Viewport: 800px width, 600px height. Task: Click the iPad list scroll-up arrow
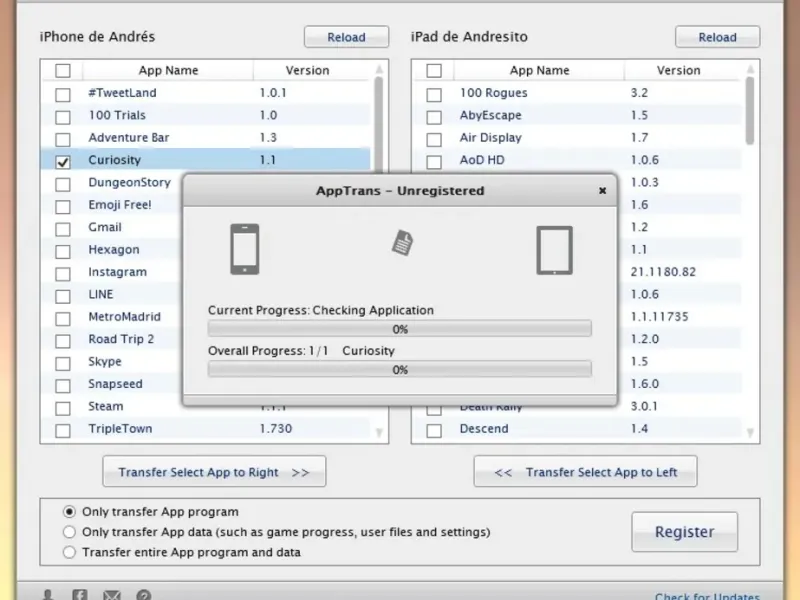(750, 69)
